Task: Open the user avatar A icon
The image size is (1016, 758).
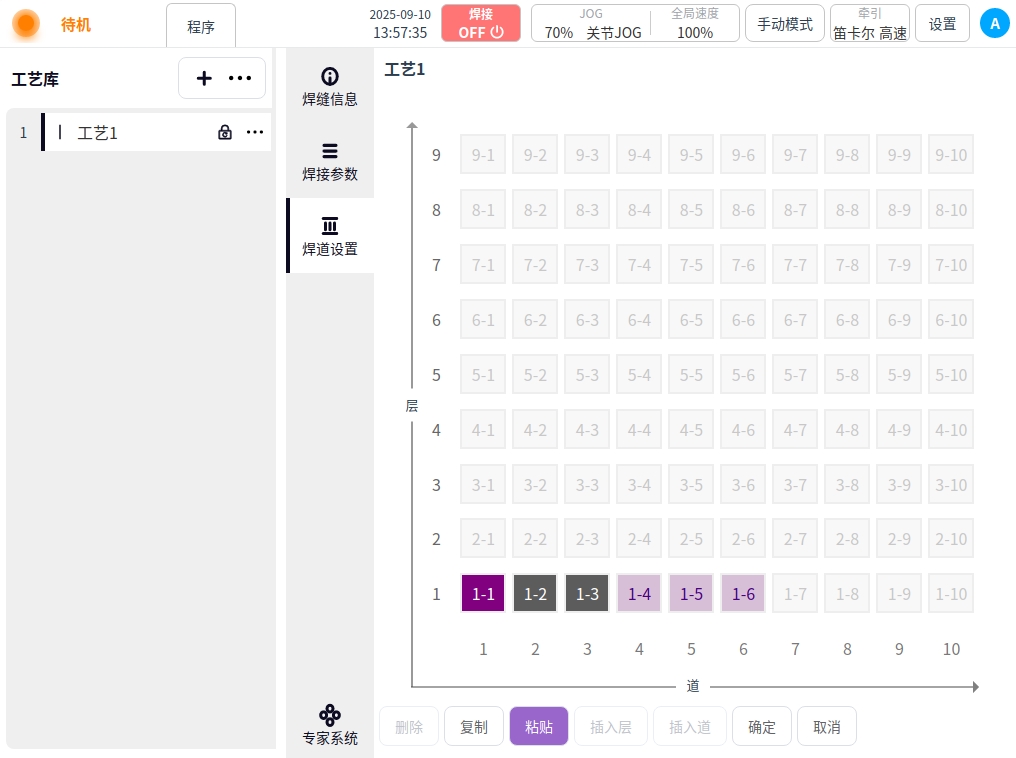Action: click(x=994, y=24)
